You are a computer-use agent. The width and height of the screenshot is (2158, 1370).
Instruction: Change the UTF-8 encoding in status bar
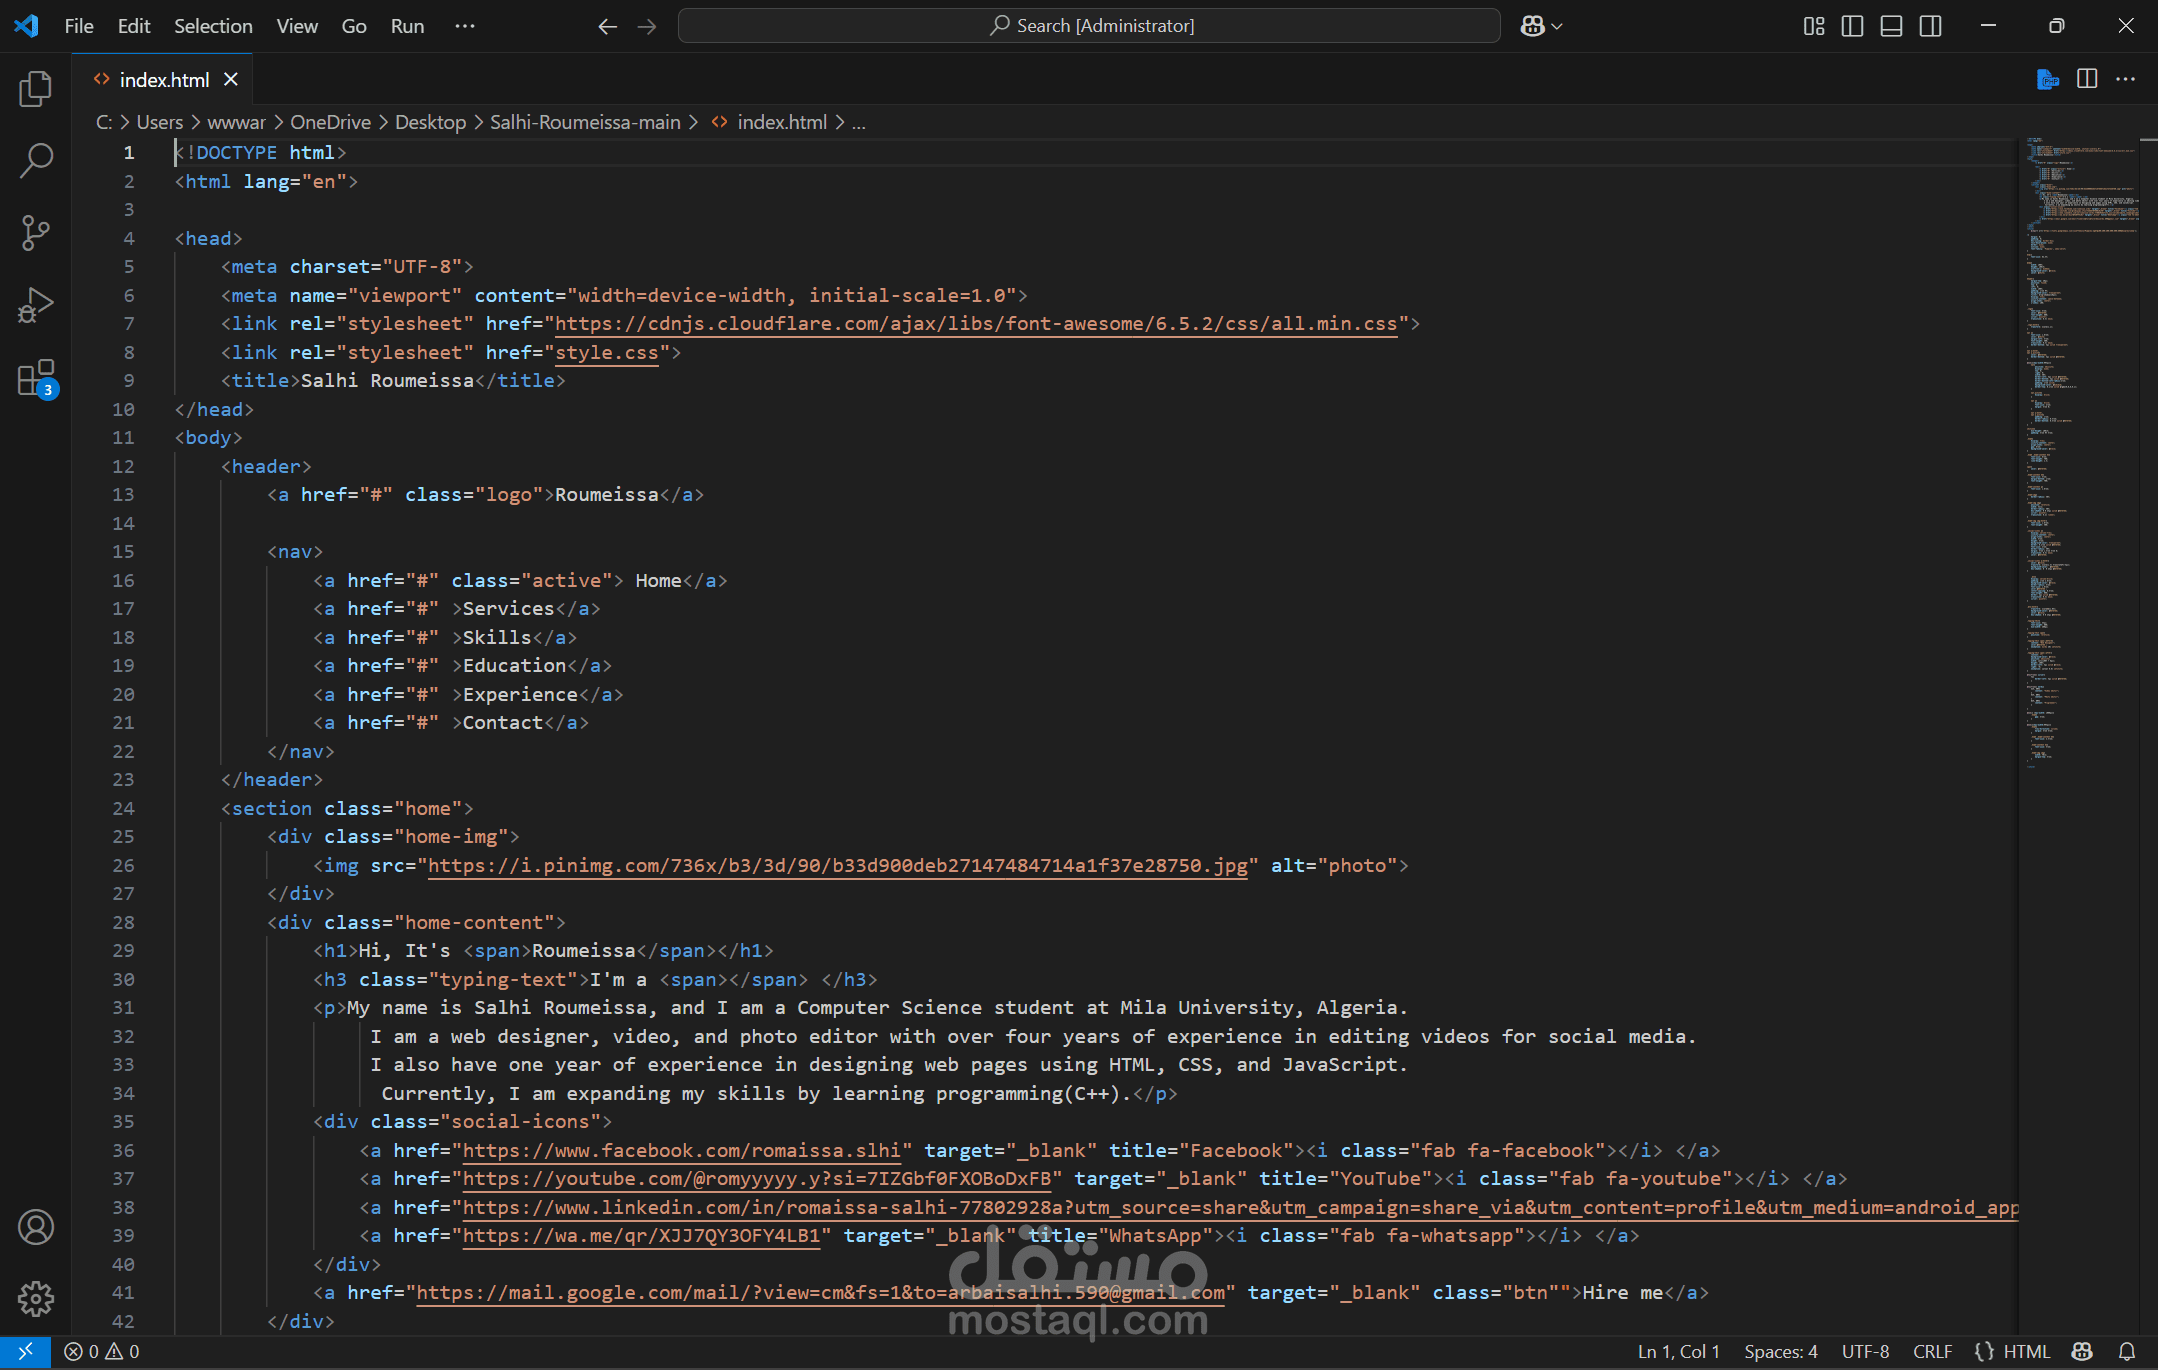click(x=1865, y=1352)
